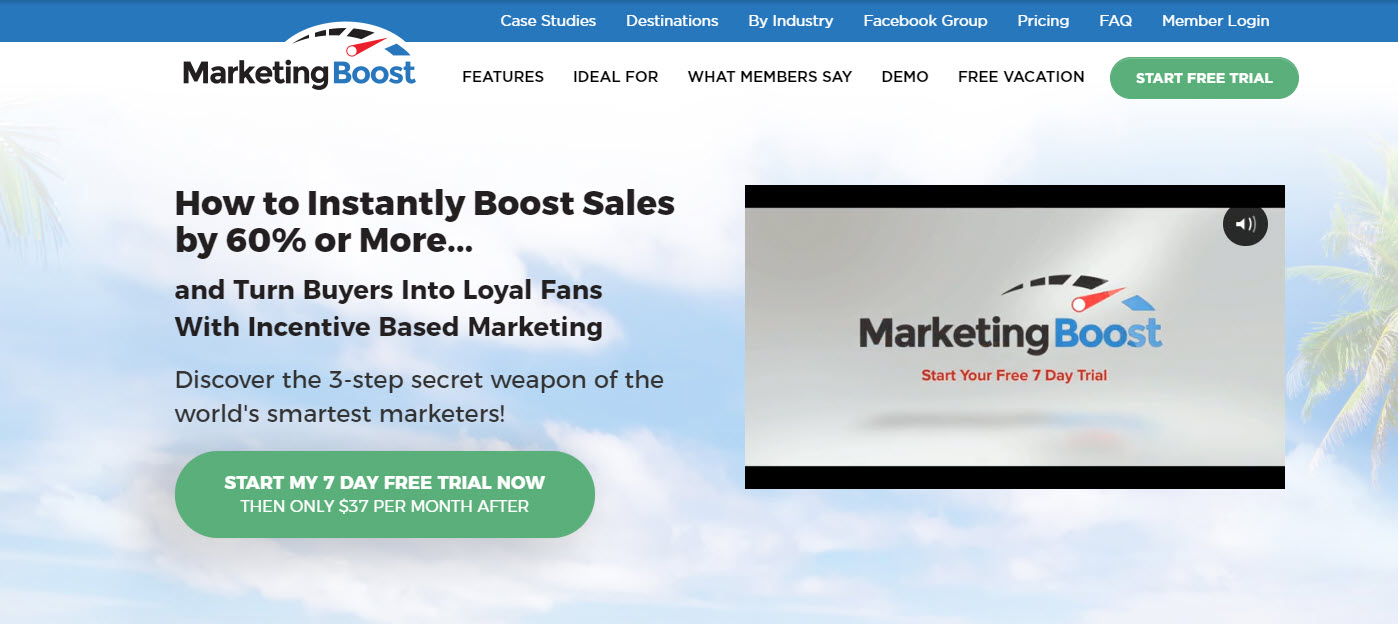The height and width of the screenshot is (624, 1398).
Task: Click the Marketing Boost logo in header
Action: point(299,60)
